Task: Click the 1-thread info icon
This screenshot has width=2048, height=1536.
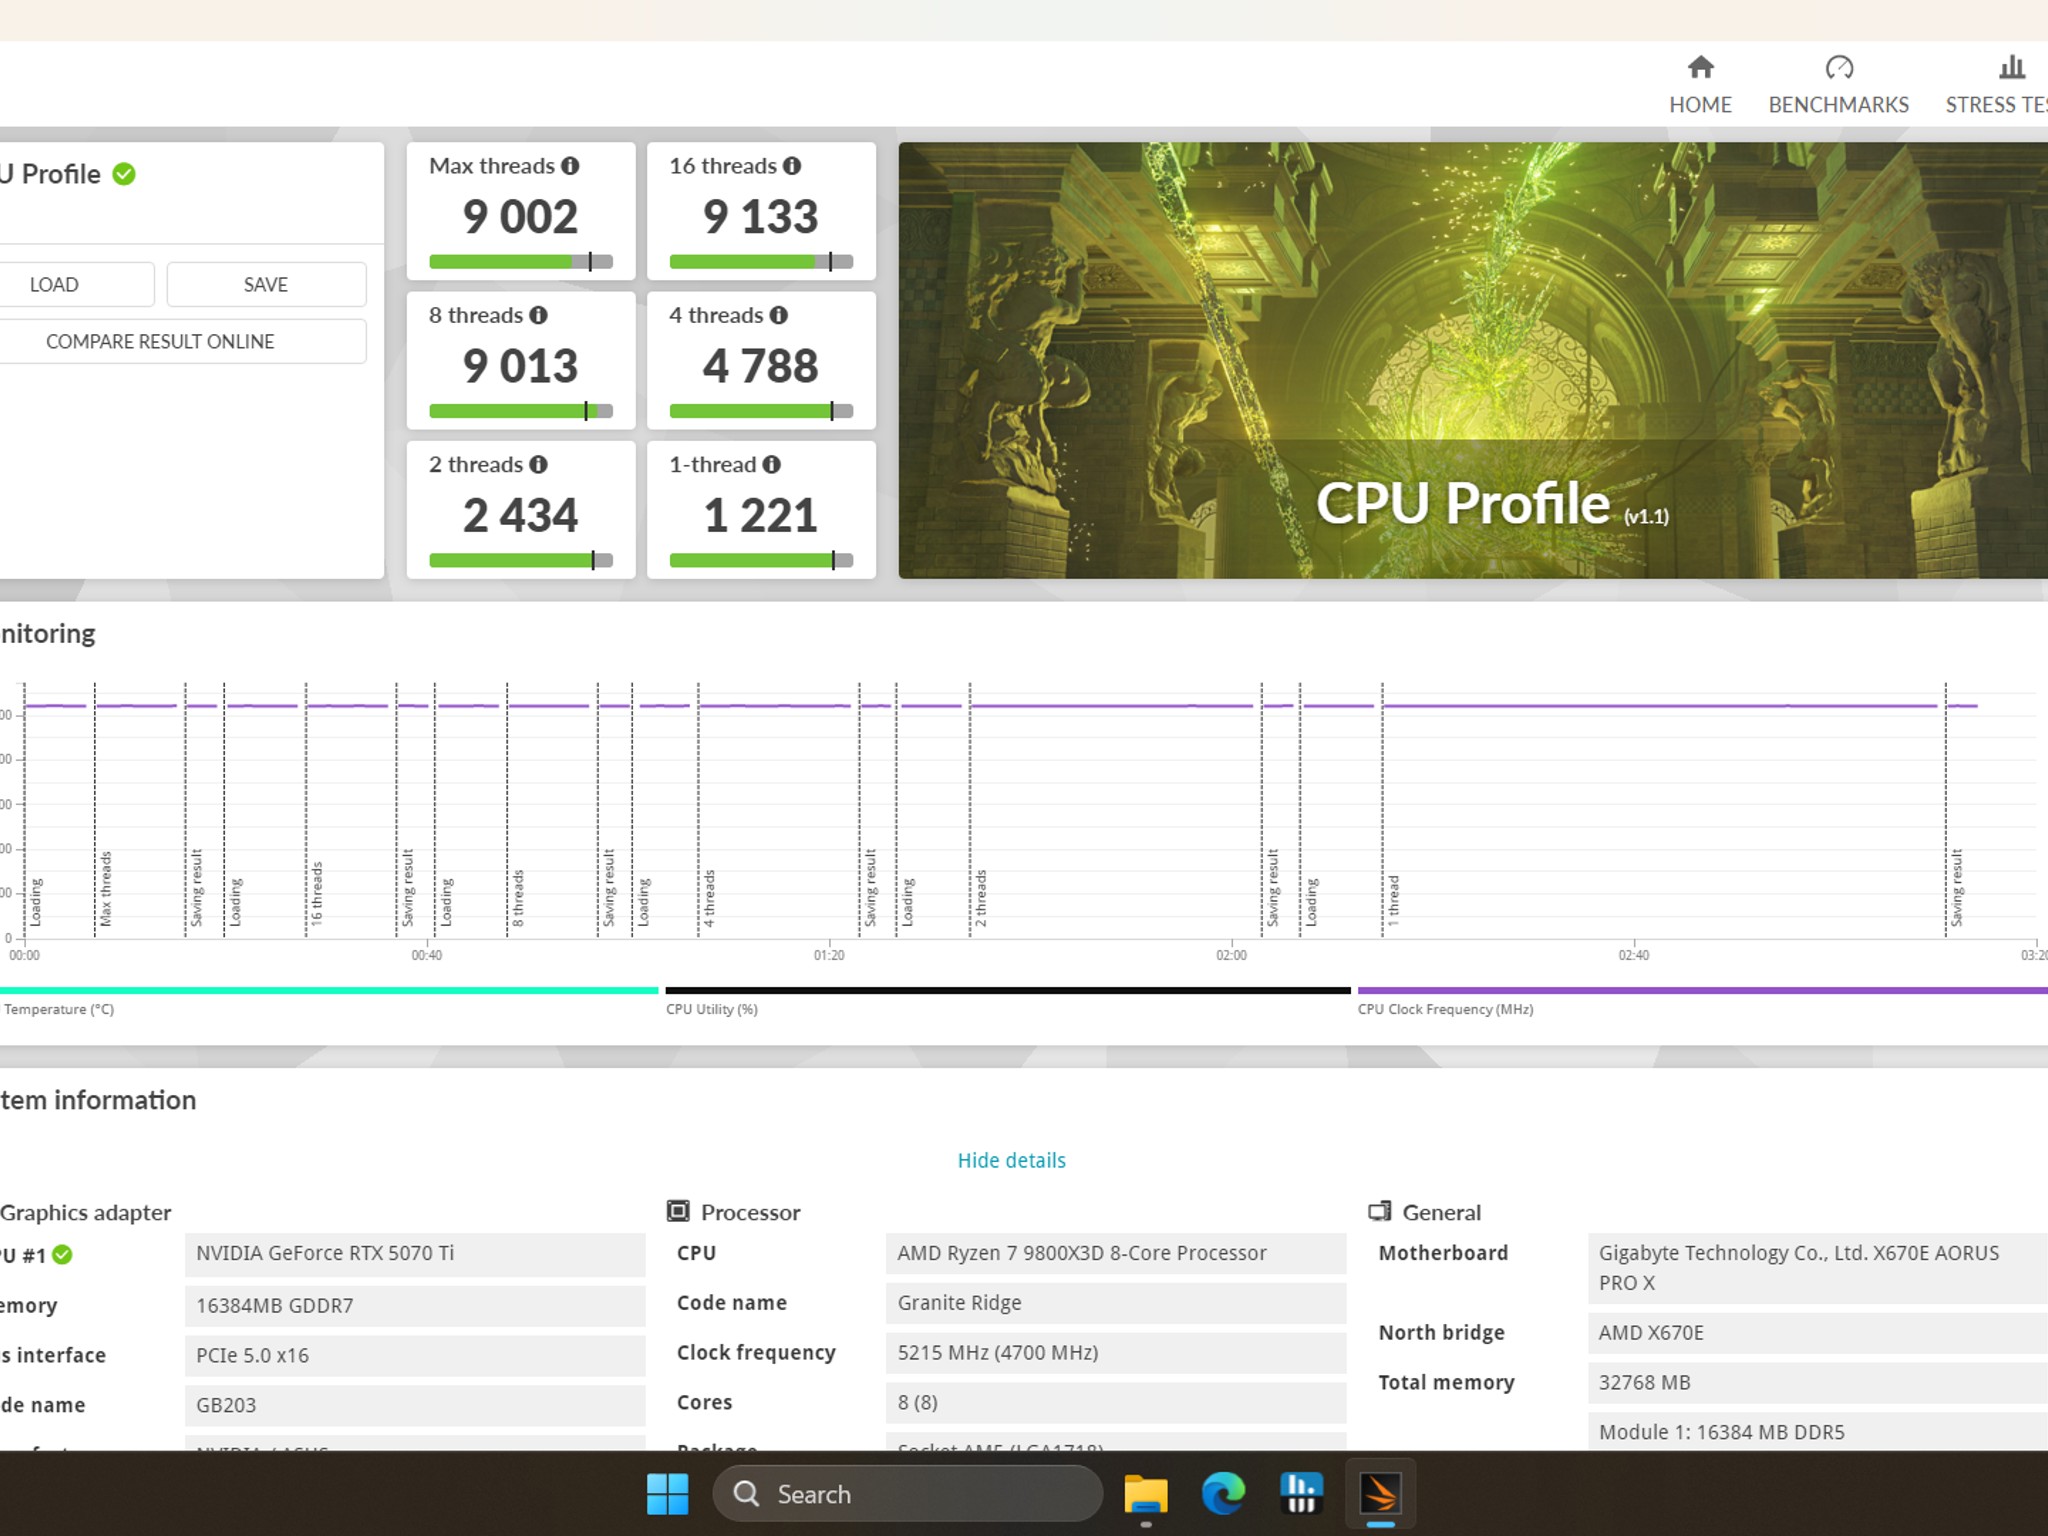Action: (771, 464)
